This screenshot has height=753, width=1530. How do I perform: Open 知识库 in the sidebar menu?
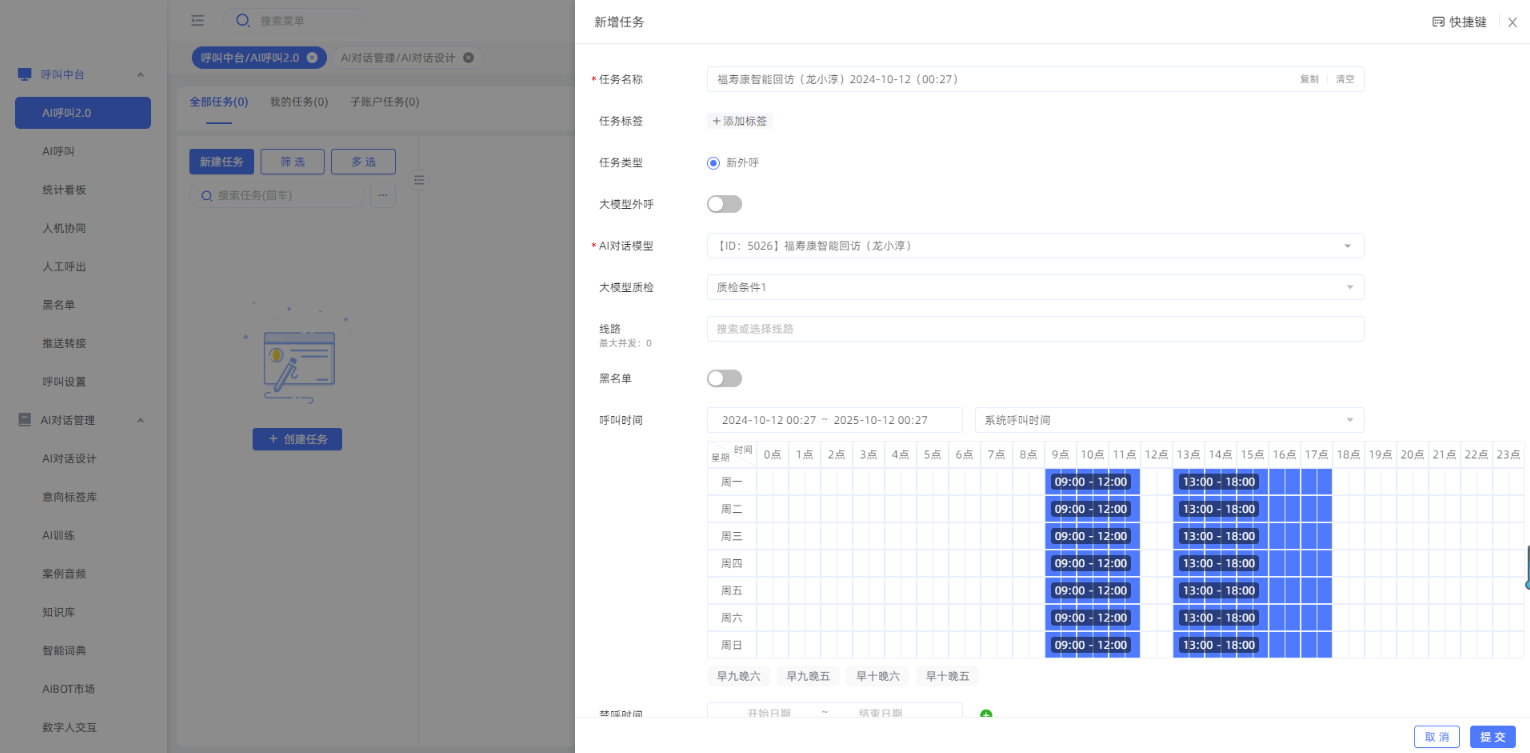[x=58, y=612]
